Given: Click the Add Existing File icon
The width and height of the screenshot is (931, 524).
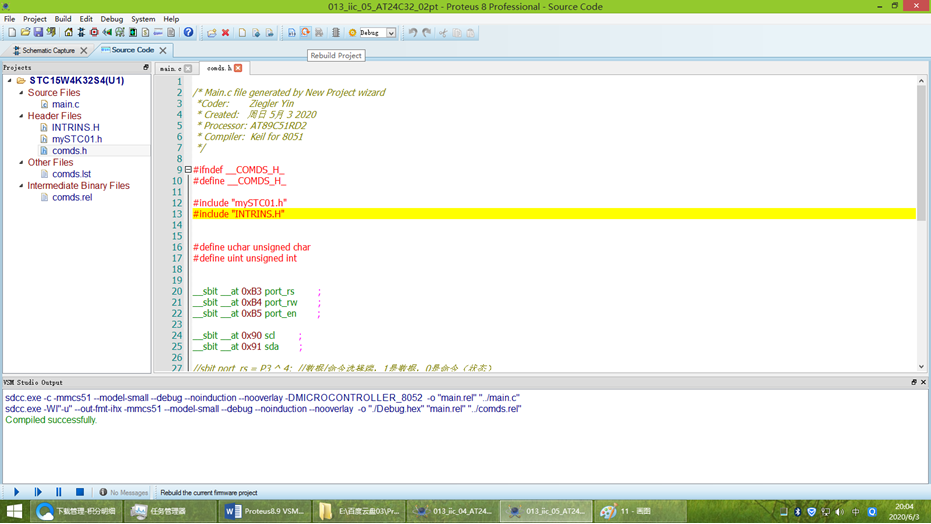Looking at the screenshot, I should pyautogui.click(x=211, y=33).
